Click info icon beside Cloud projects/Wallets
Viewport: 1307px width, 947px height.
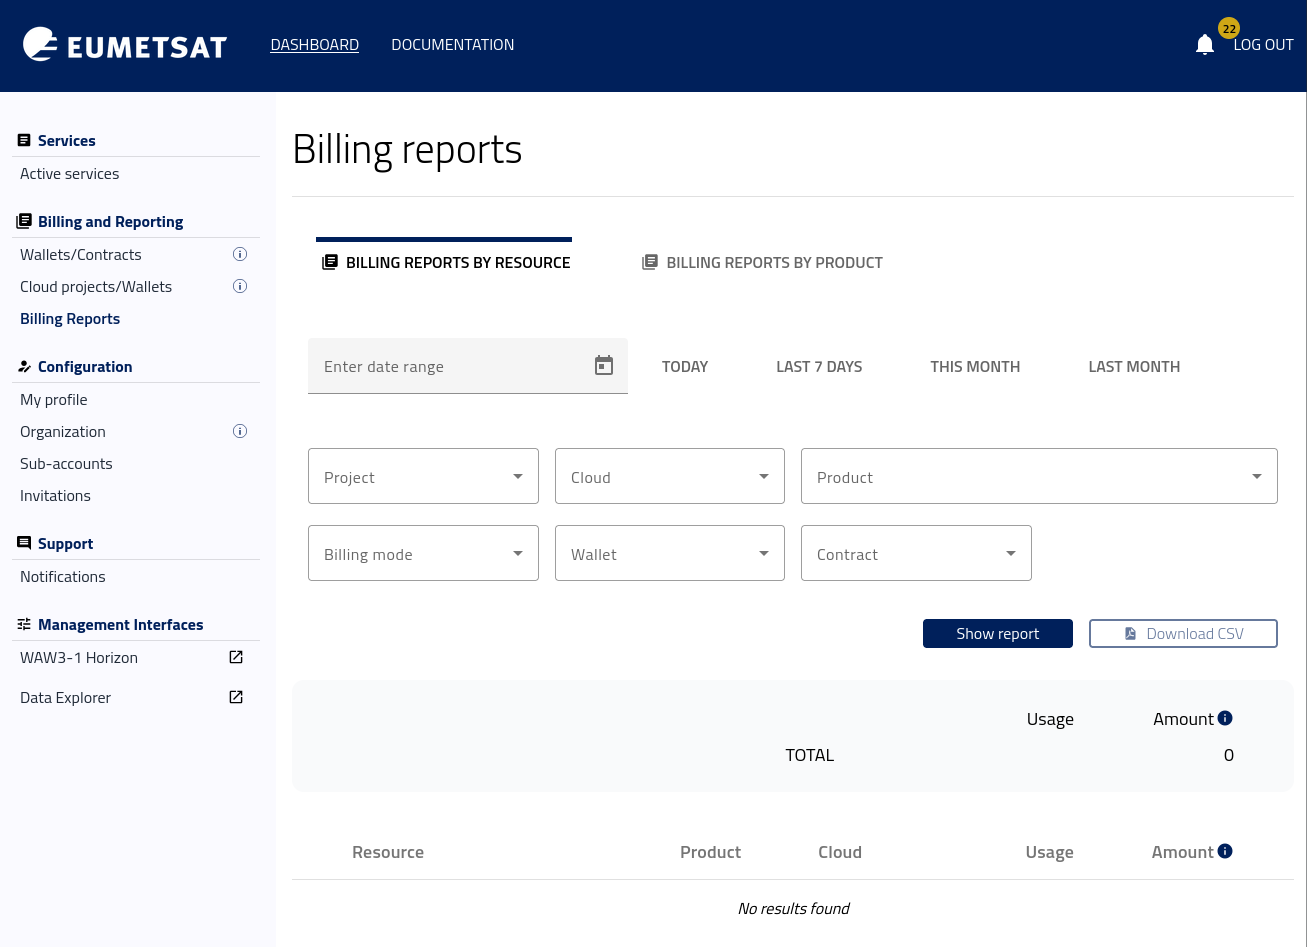click(240, 286)
